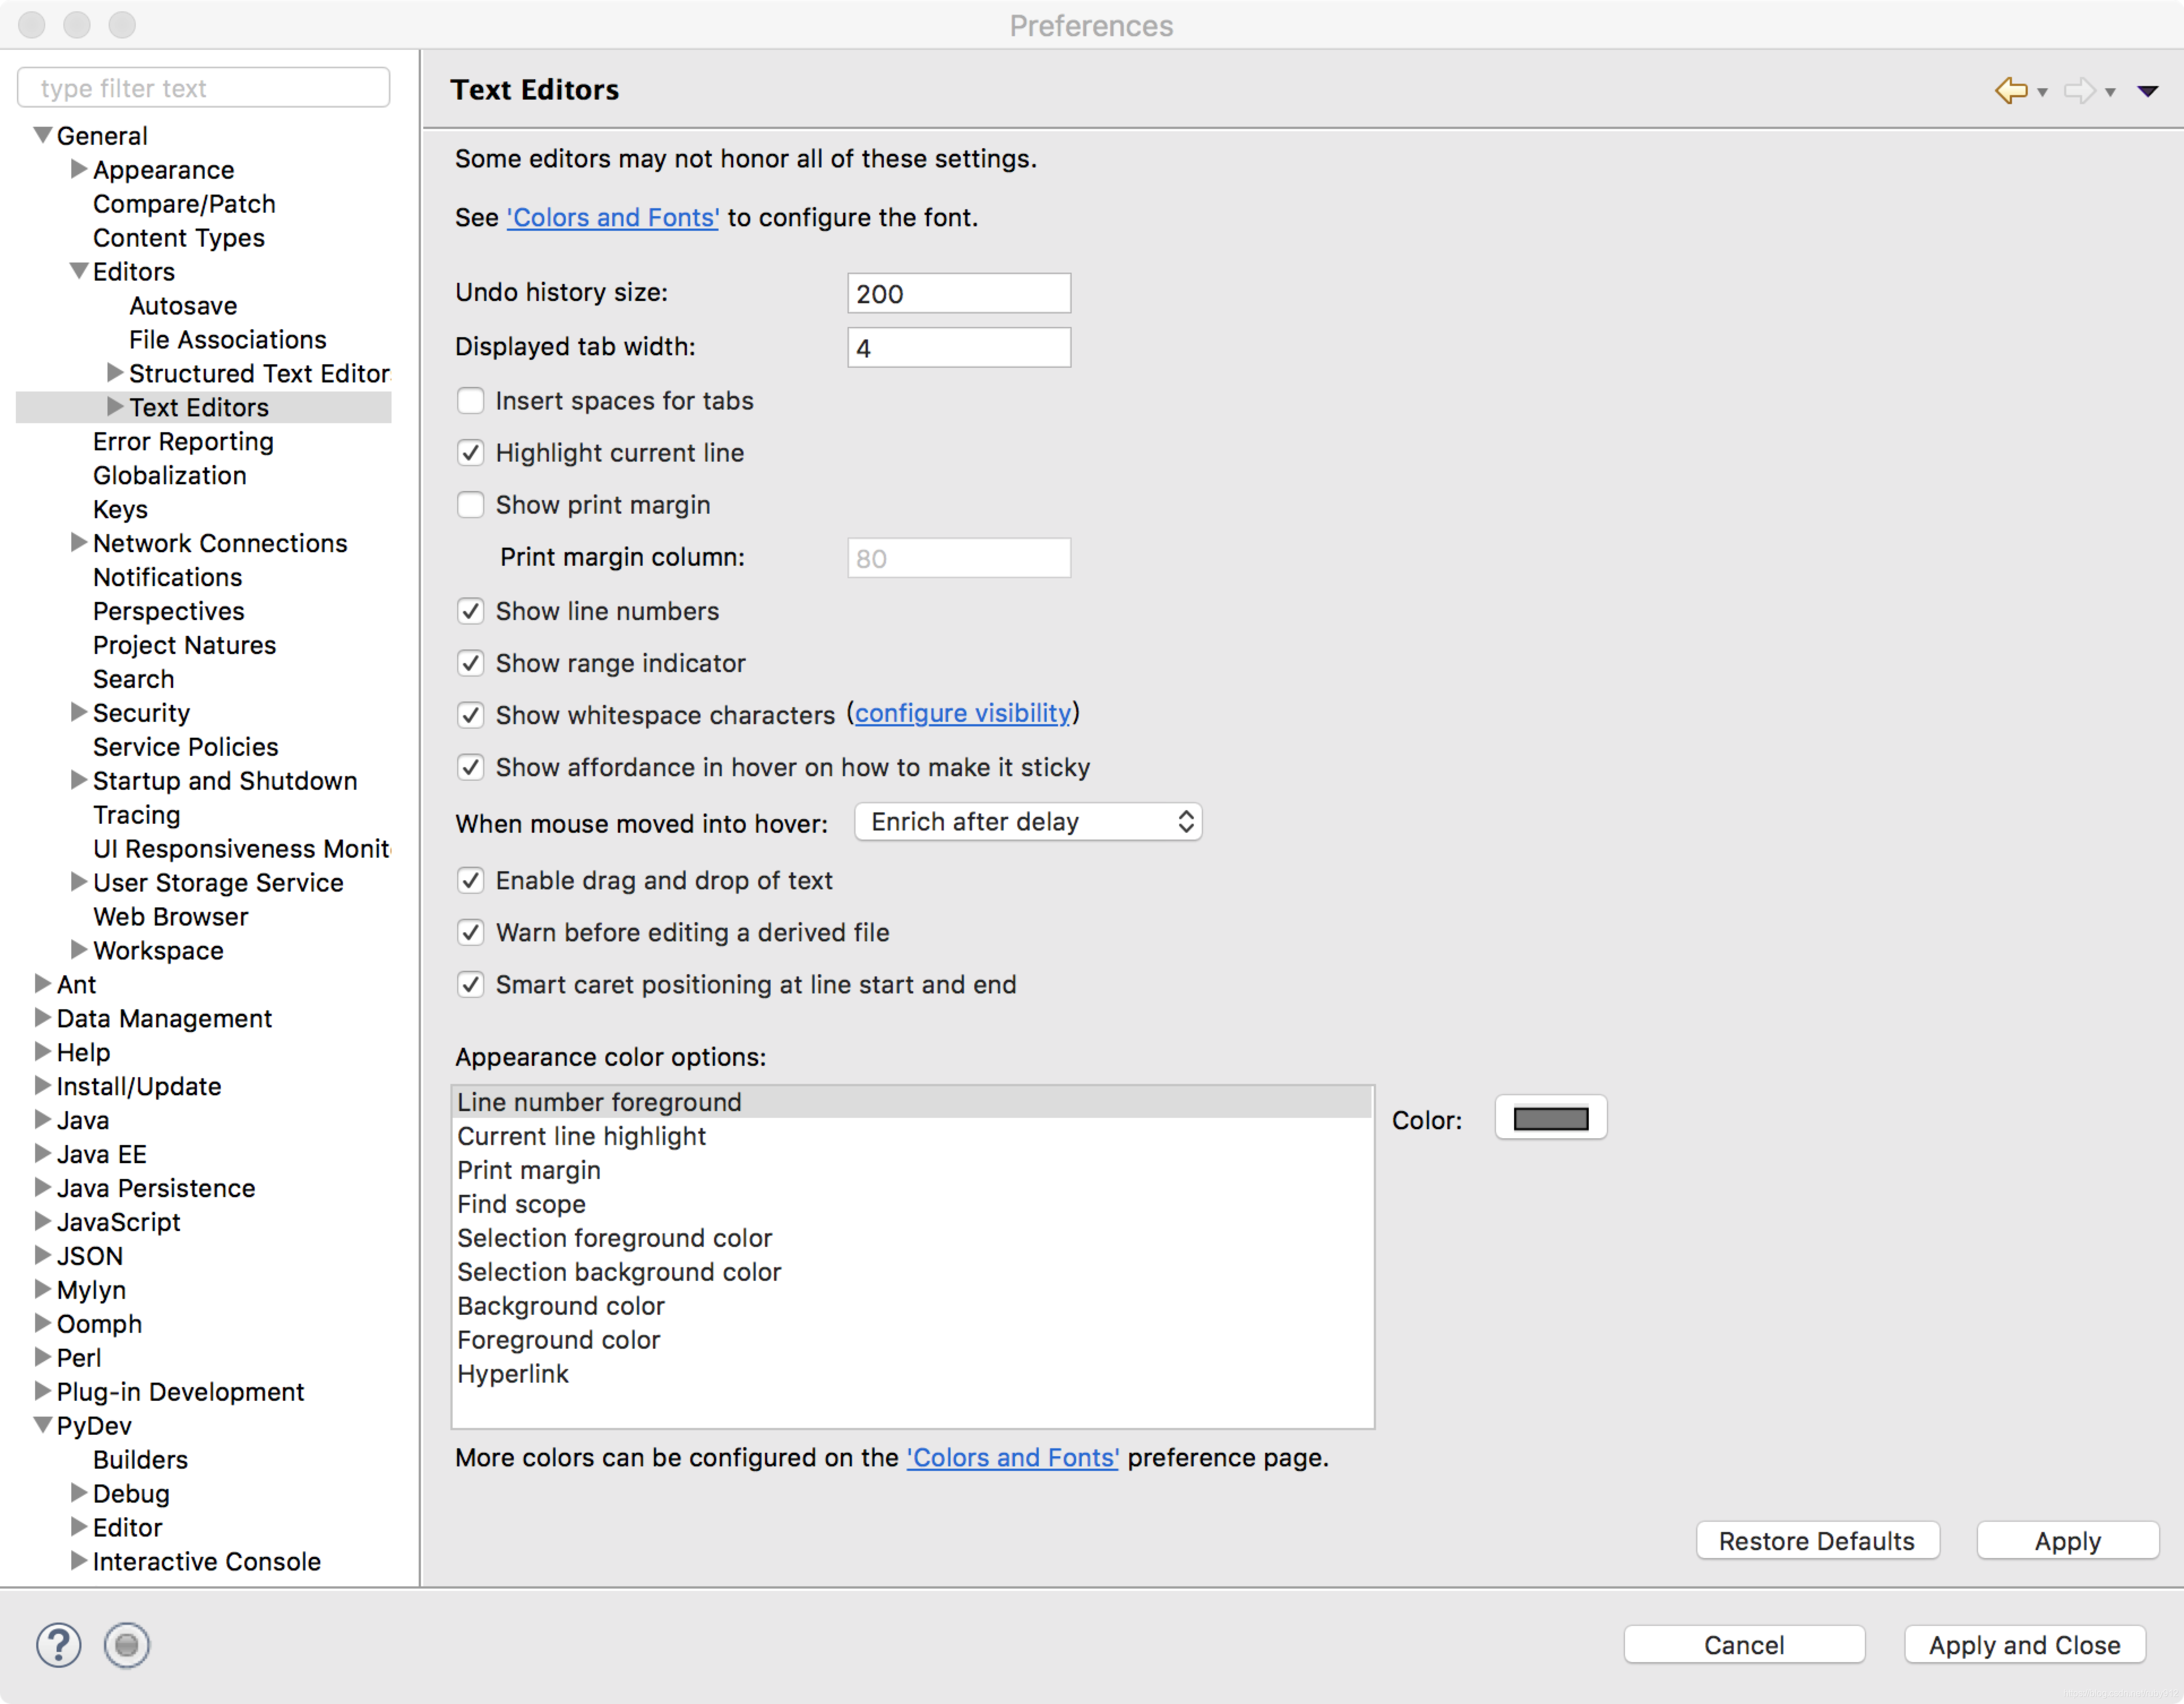
Task: Toggle Show range indicator checkbox
Action: 470,663
